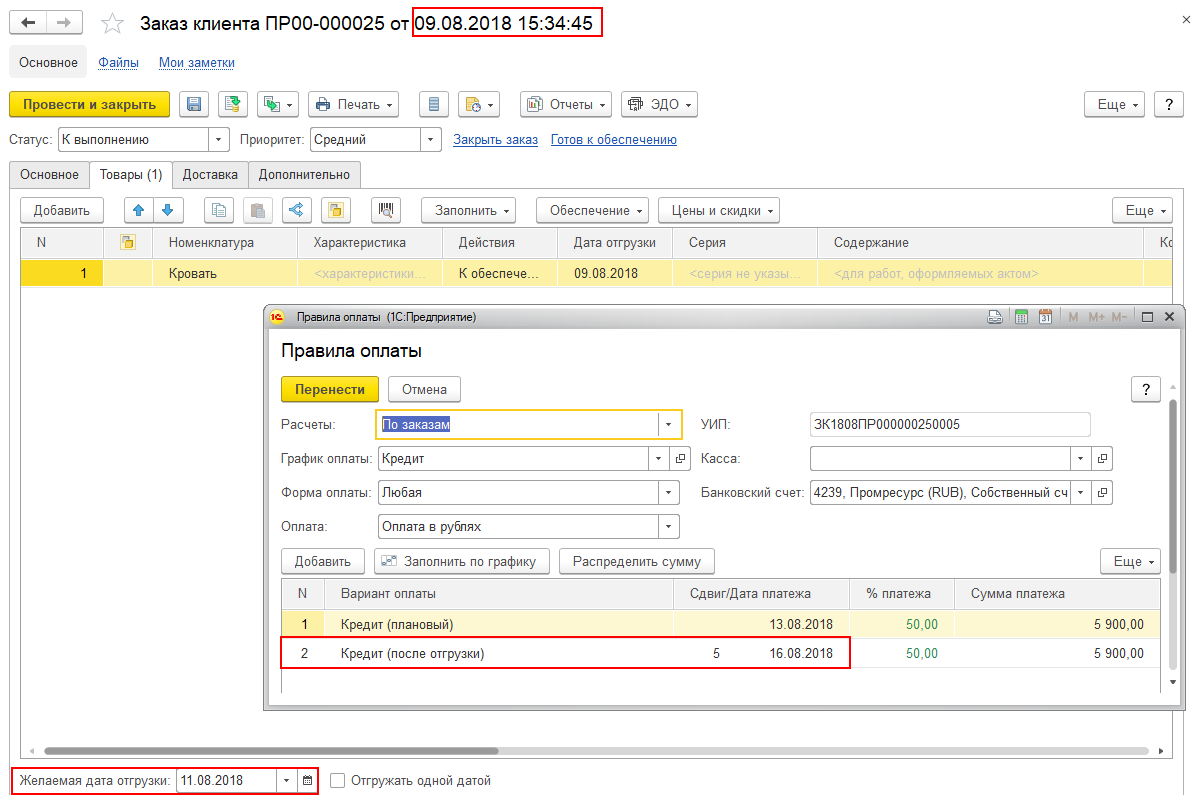
Task: Click the horizontal scrollbar of goods table
Action: [270, 750]
